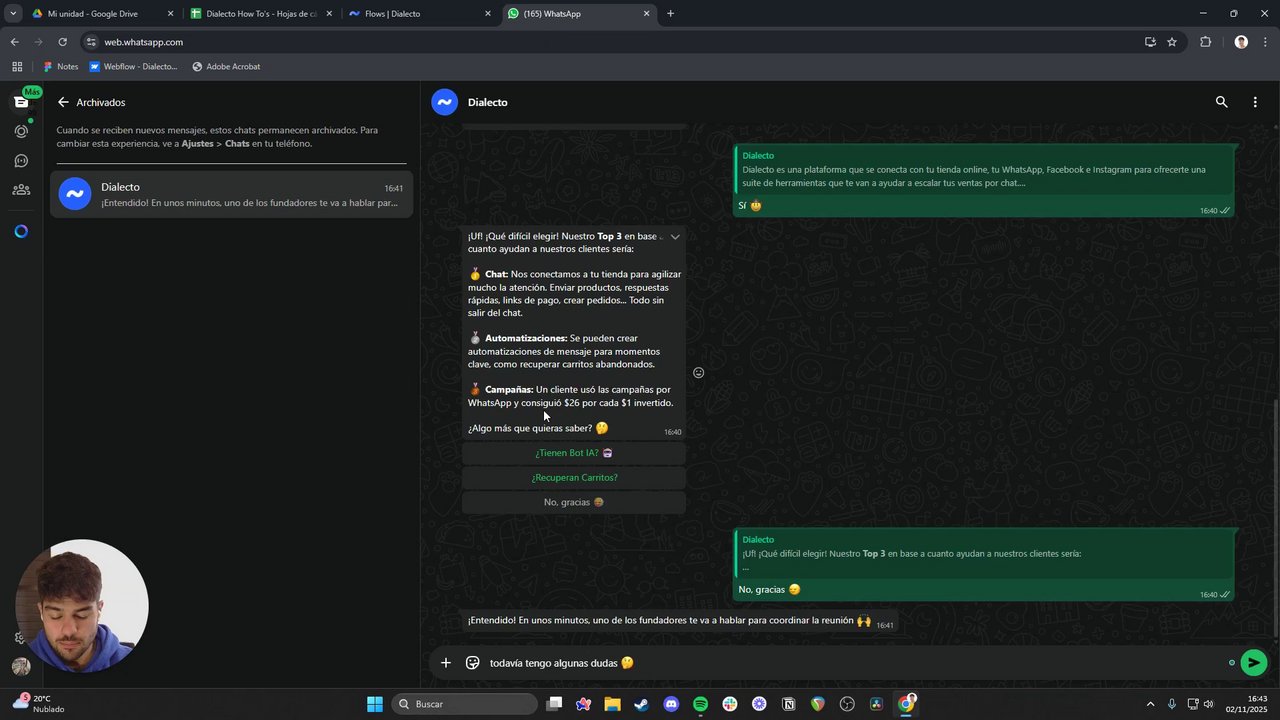The height and width of the screenshot is (720, 1280).
Task: Open the Channels icon in WhatsApp sidebar
Action: point(21,160)
